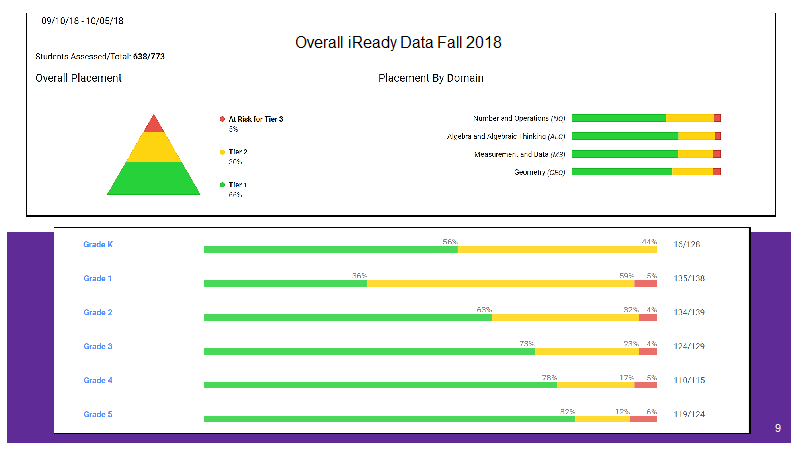Click the '124/129' count for Grade 3
The height and width of the screenshot is (450, 800).
(689, 346)
